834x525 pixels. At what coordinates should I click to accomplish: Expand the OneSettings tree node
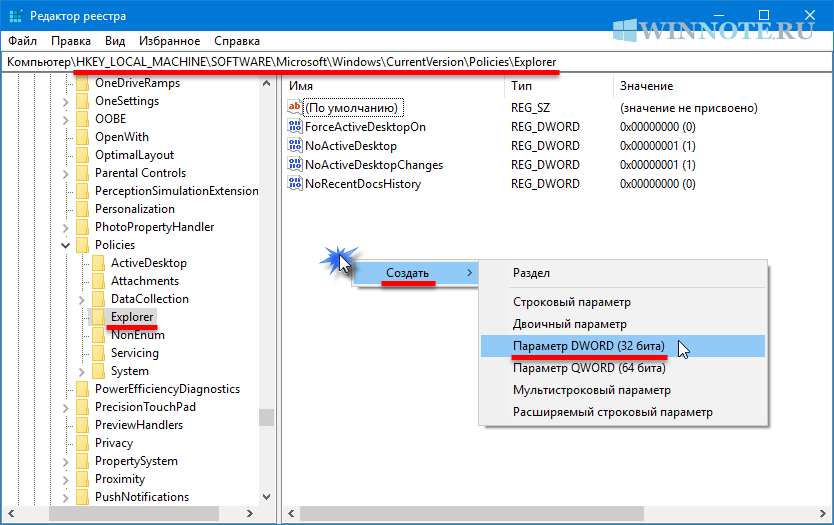[x=65, y=102]
